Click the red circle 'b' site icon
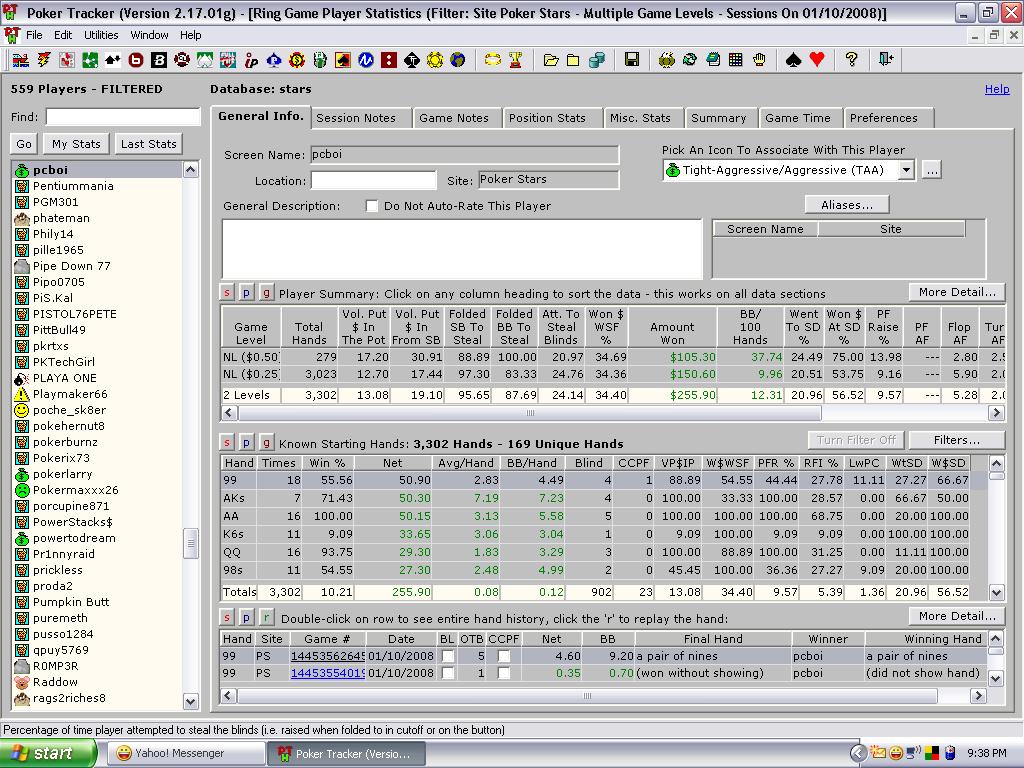The image size is (1024, 768). (136, 60)
